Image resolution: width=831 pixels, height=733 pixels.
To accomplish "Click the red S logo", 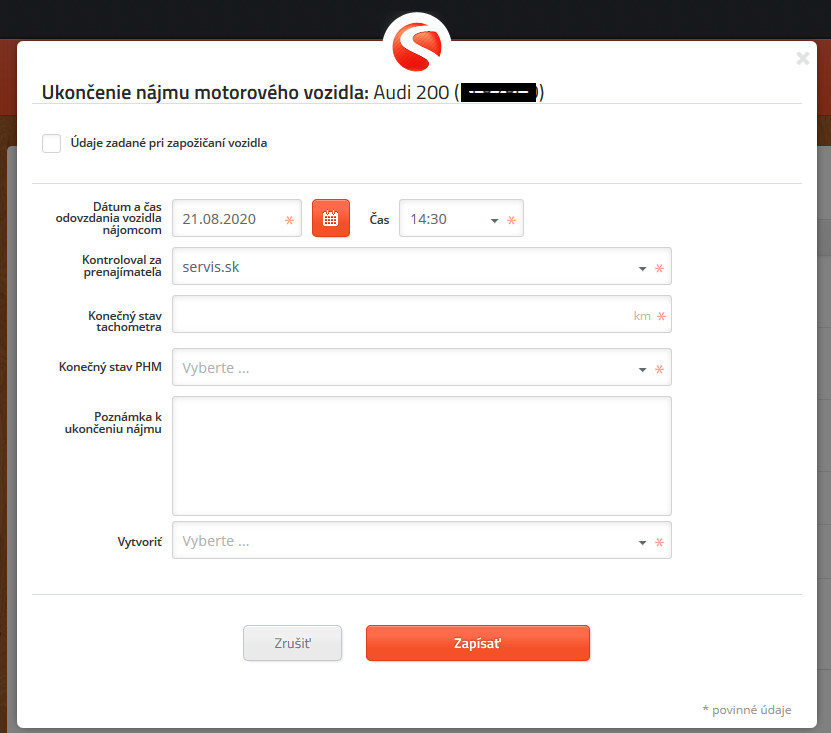I will pyautogui.click(x=417, y=47).
